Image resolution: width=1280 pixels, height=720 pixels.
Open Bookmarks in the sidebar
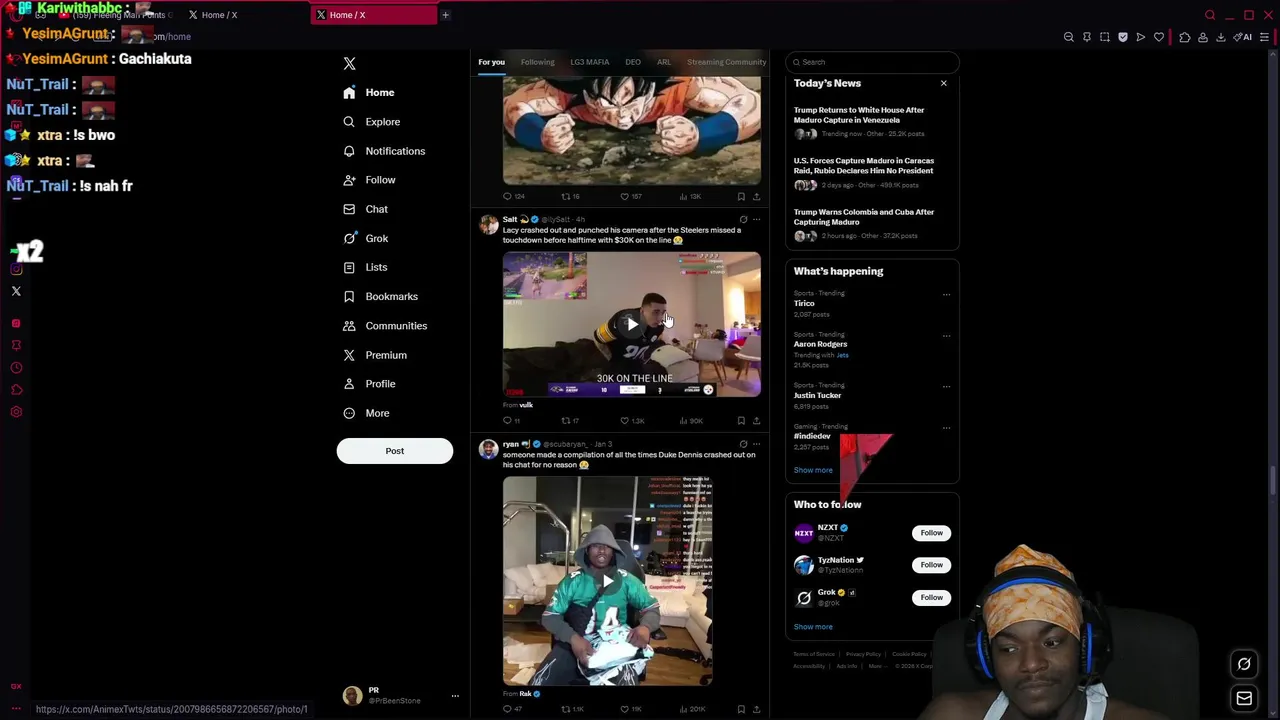coord(380,296)
